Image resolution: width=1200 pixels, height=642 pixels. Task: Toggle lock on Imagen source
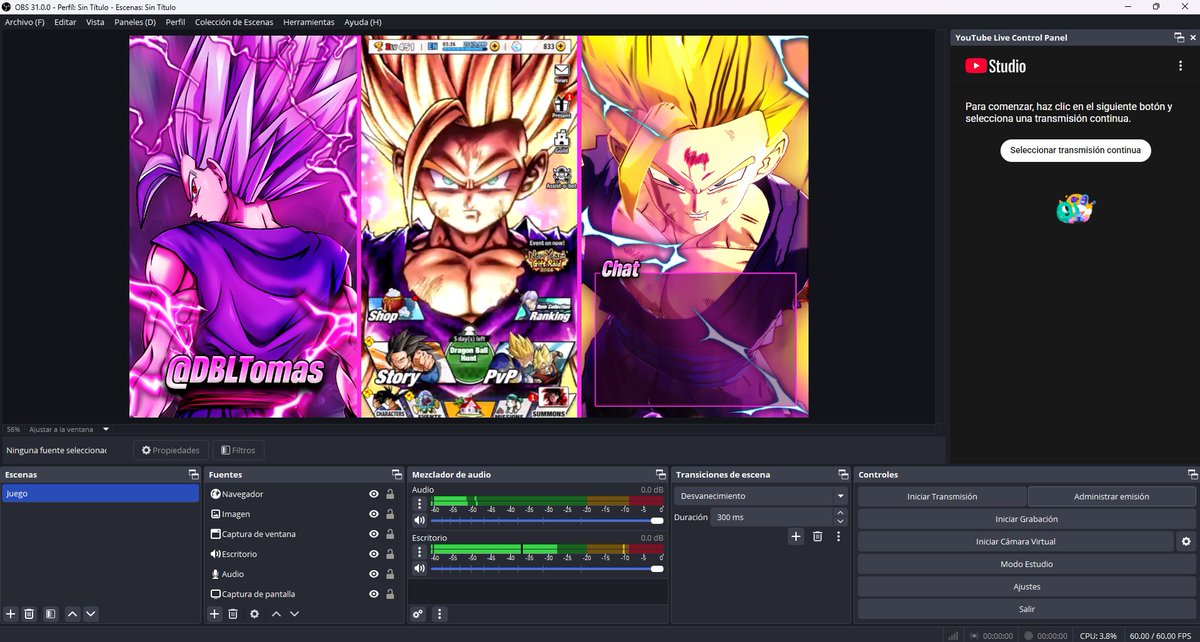390,514
